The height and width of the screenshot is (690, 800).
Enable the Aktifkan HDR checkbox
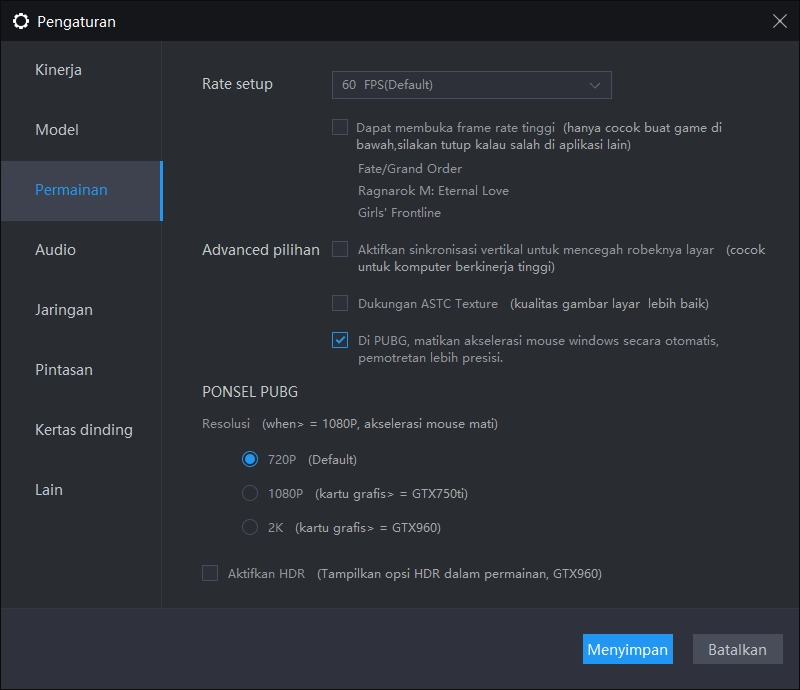click(210, 573)
